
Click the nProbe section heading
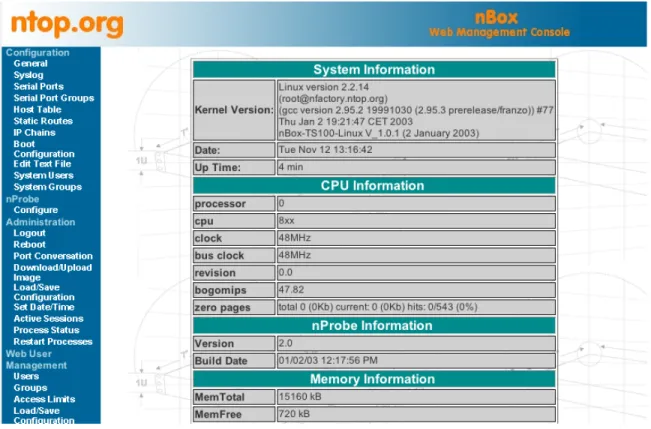click(x=22, y=199)
